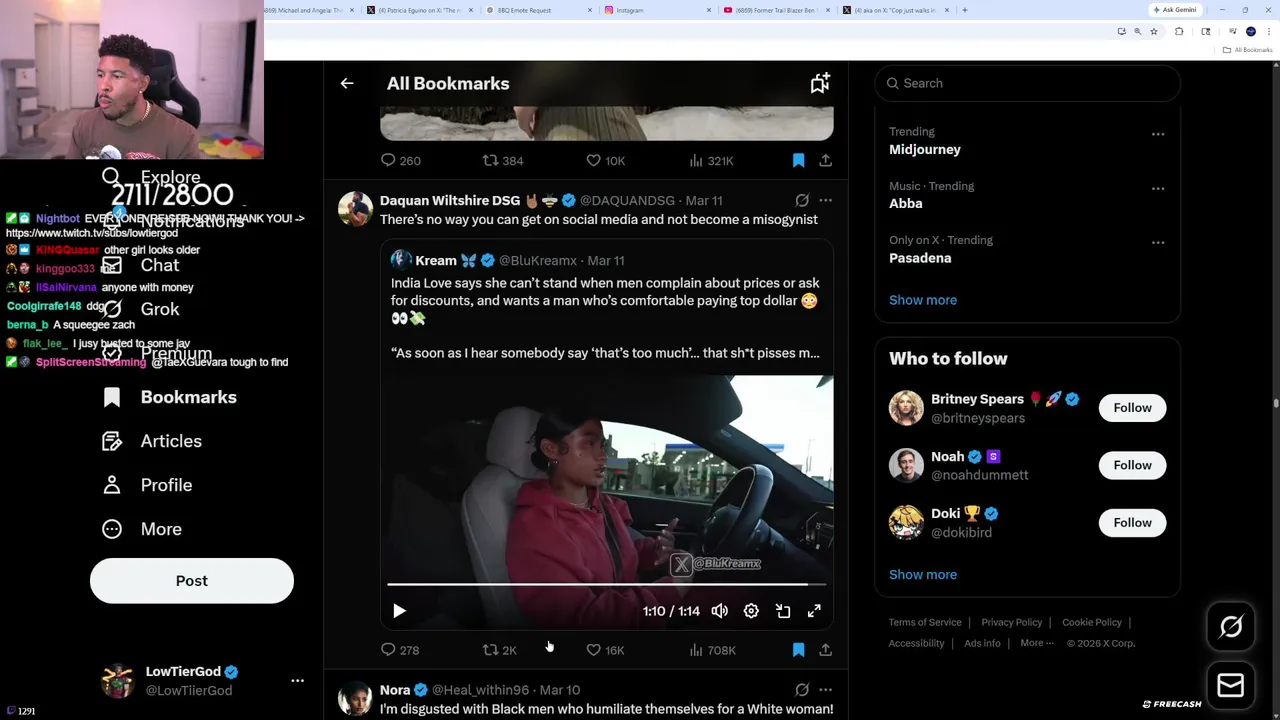Open video settings gear

(x=751, y=611)
